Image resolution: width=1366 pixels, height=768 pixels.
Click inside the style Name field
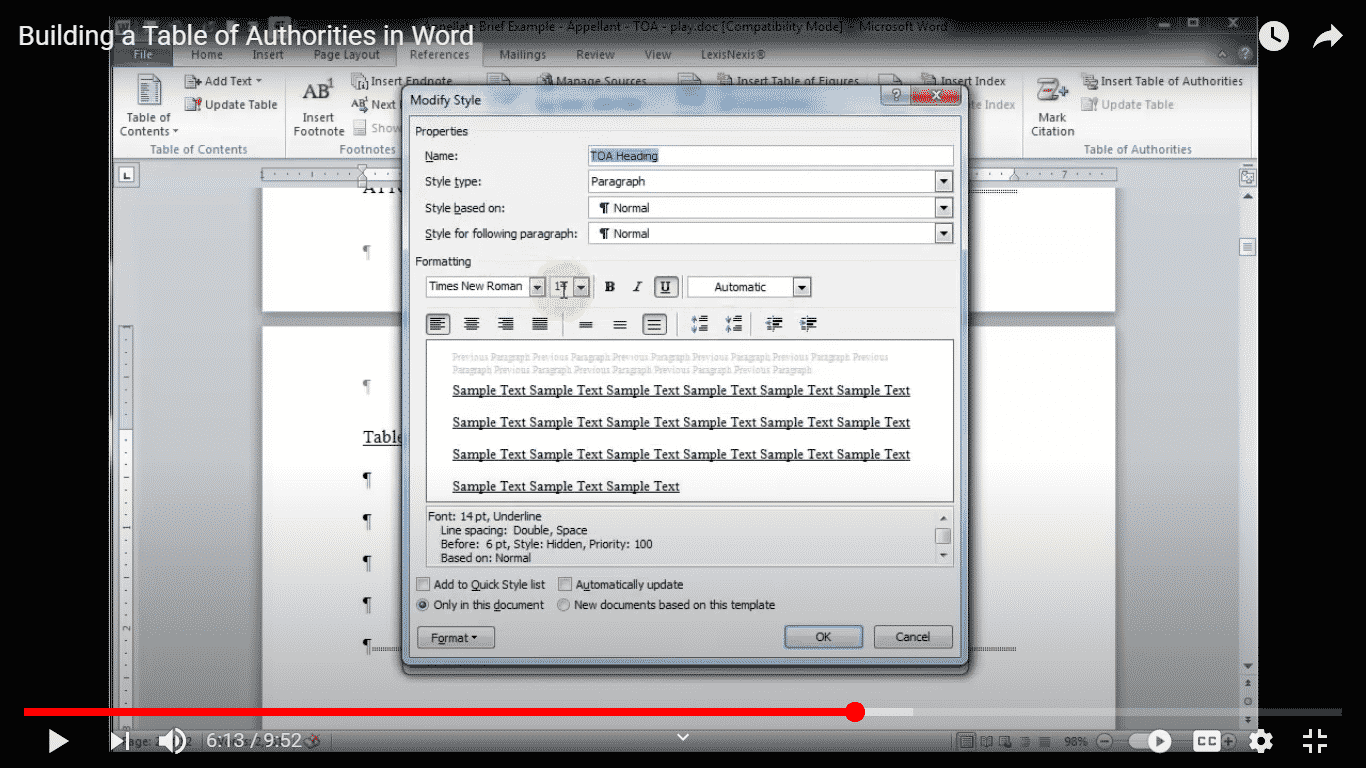tap(770, 155)
